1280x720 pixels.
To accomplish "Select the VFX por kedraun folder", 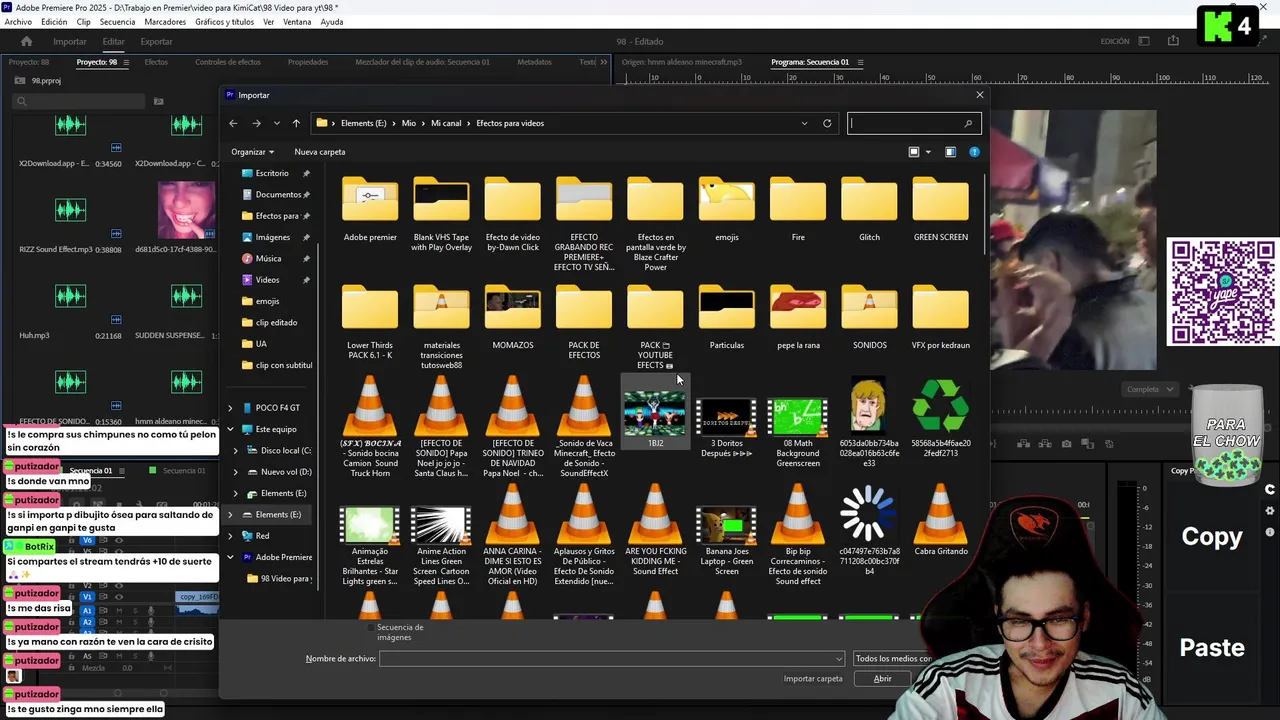I will pos(940,318).
